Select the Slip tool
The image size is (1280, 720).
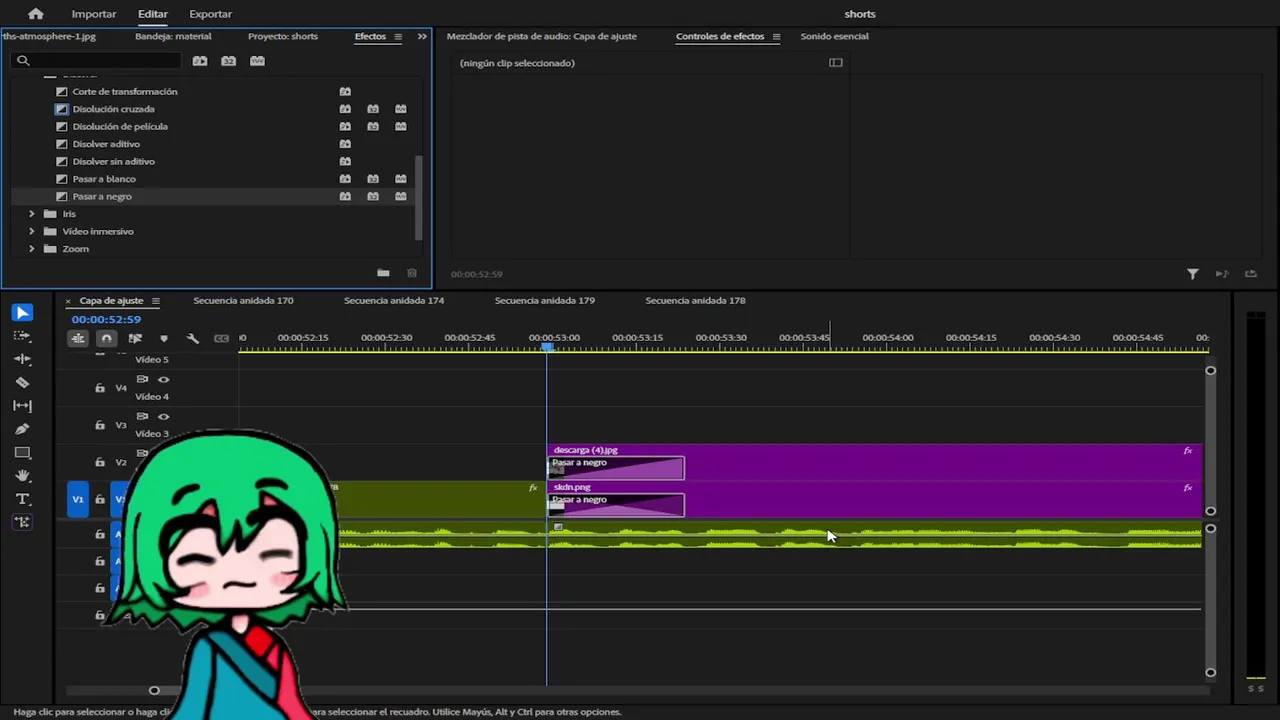pyautogui.click(x=22, y=406)
